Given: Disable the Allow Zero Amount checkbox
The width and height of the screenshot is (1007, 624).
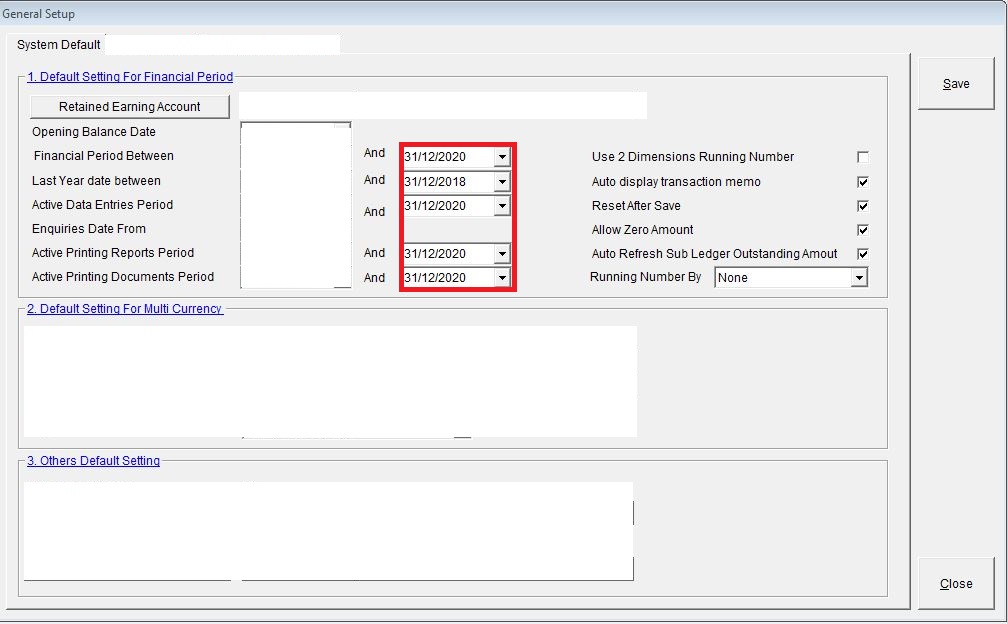Looking at the screenshot, I should [863, 230].
